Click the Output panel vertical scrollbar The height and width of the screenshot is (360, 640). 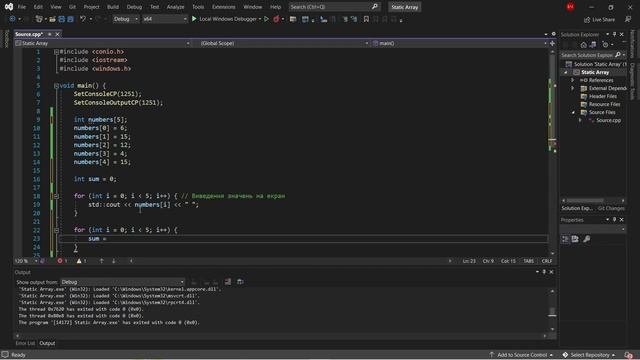(x=552, y=310)
